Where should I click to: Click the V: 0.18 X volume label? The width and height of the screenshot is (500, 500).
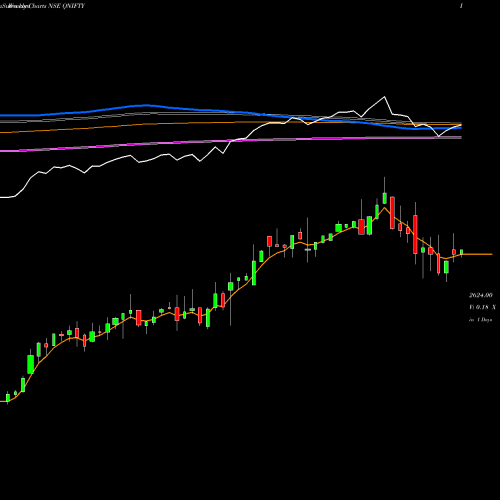click(x=482, y=307)
